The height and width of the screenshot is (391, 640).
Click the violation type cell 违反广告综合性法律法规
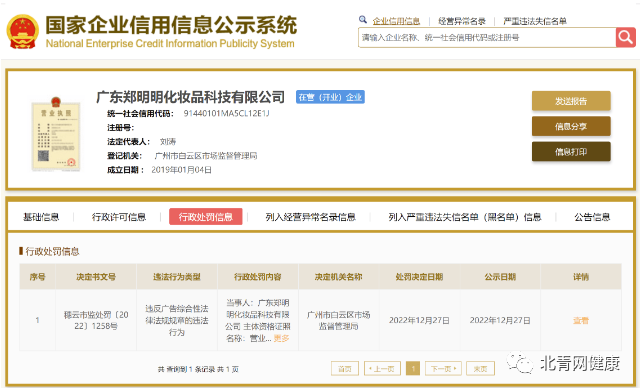(x=177, y=320)
